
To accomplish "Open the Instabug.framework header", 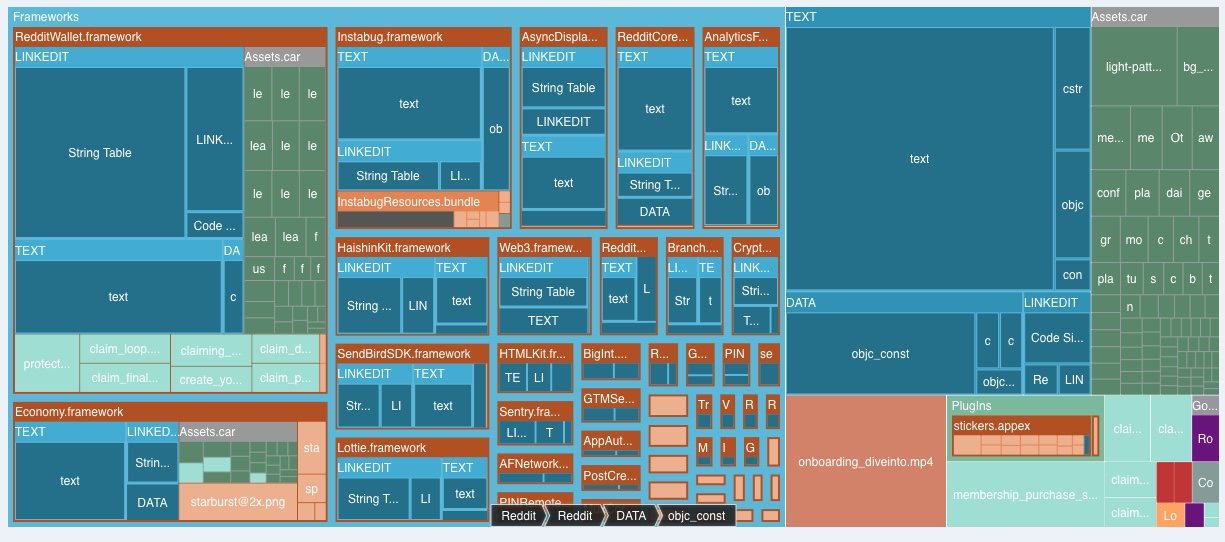I will coord(423,37).
